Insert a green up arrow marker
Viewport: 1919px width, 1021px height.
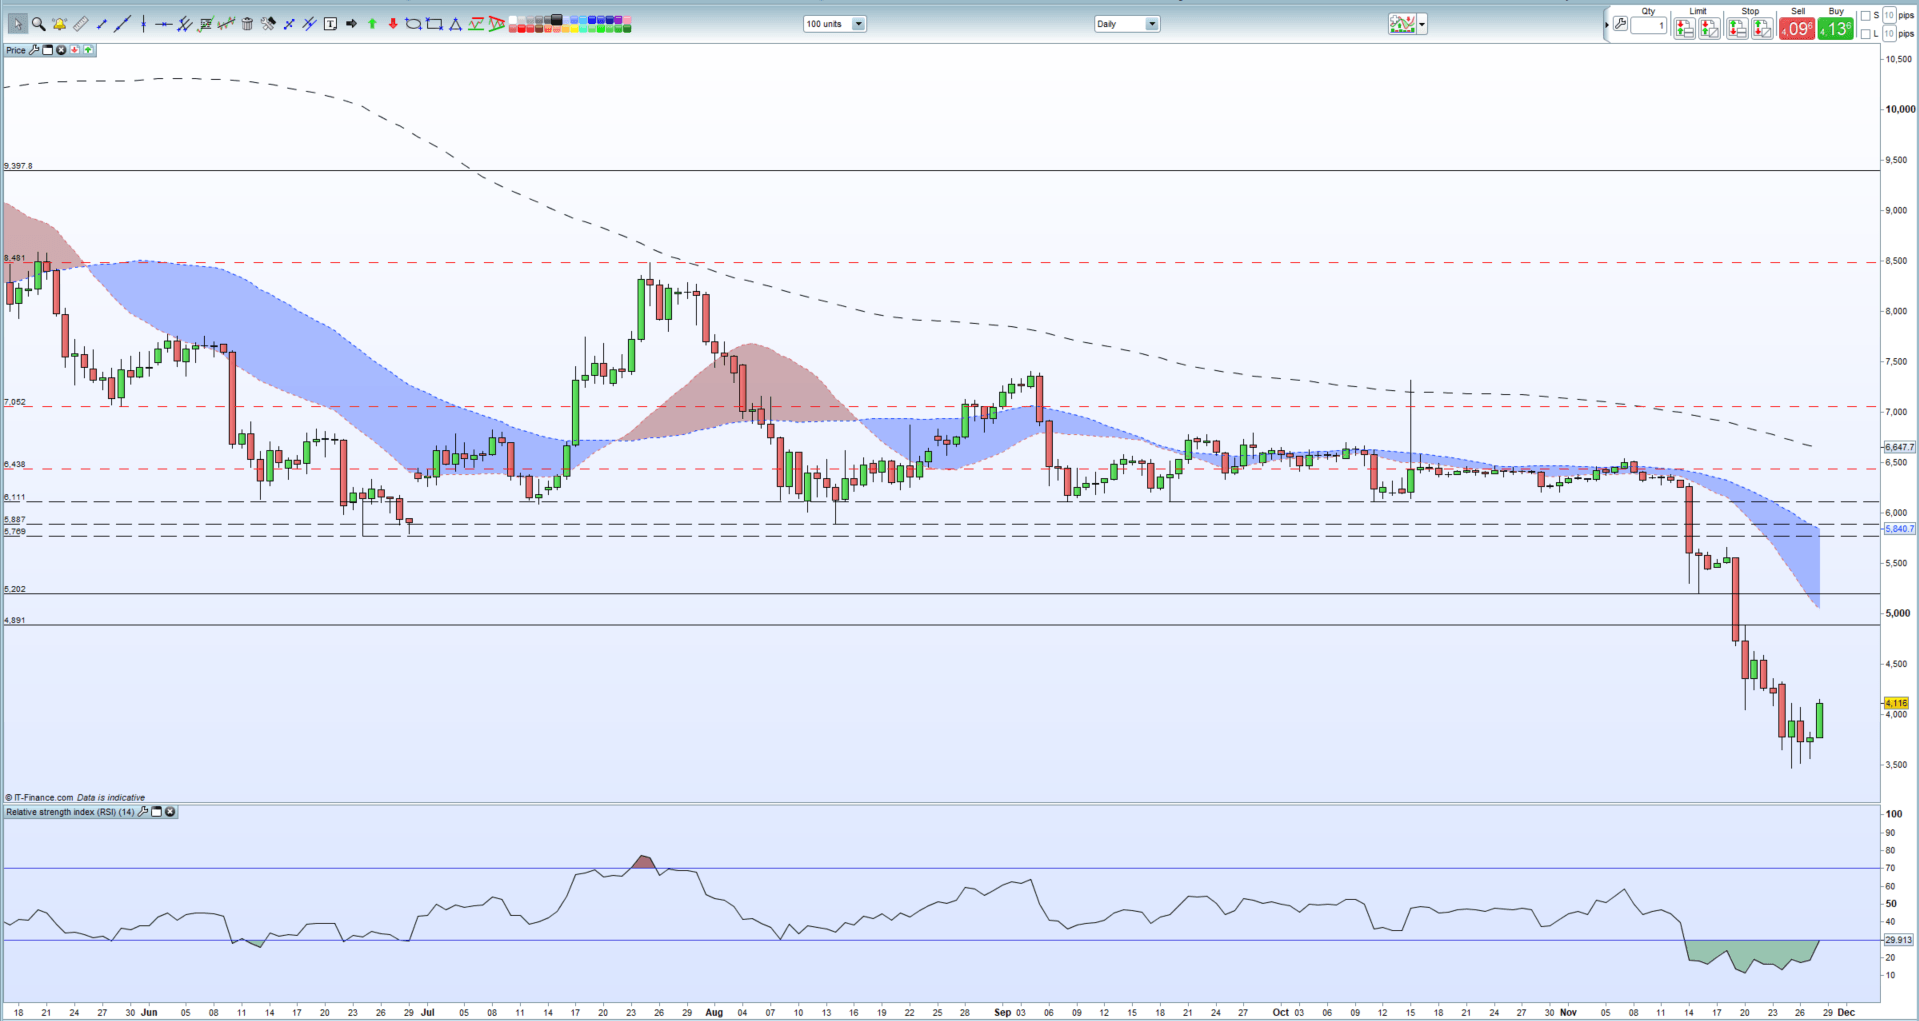click(x=372, y=24)
